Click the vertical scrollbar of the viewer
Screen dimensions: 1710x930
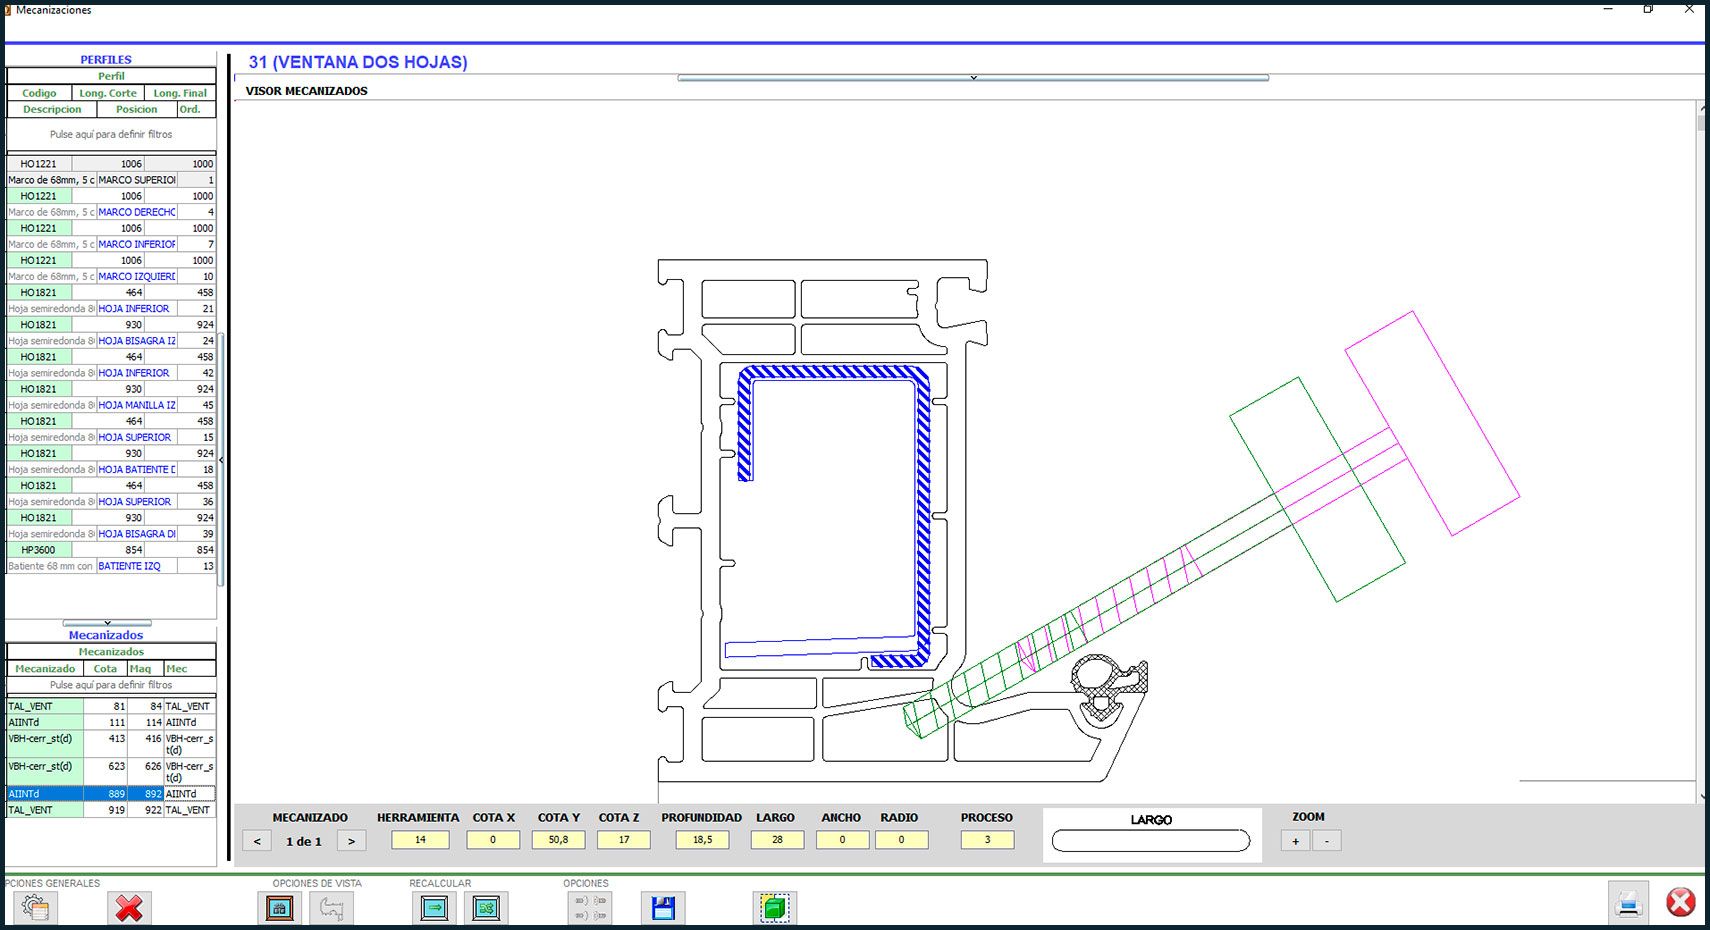[x=1701, y=450]
